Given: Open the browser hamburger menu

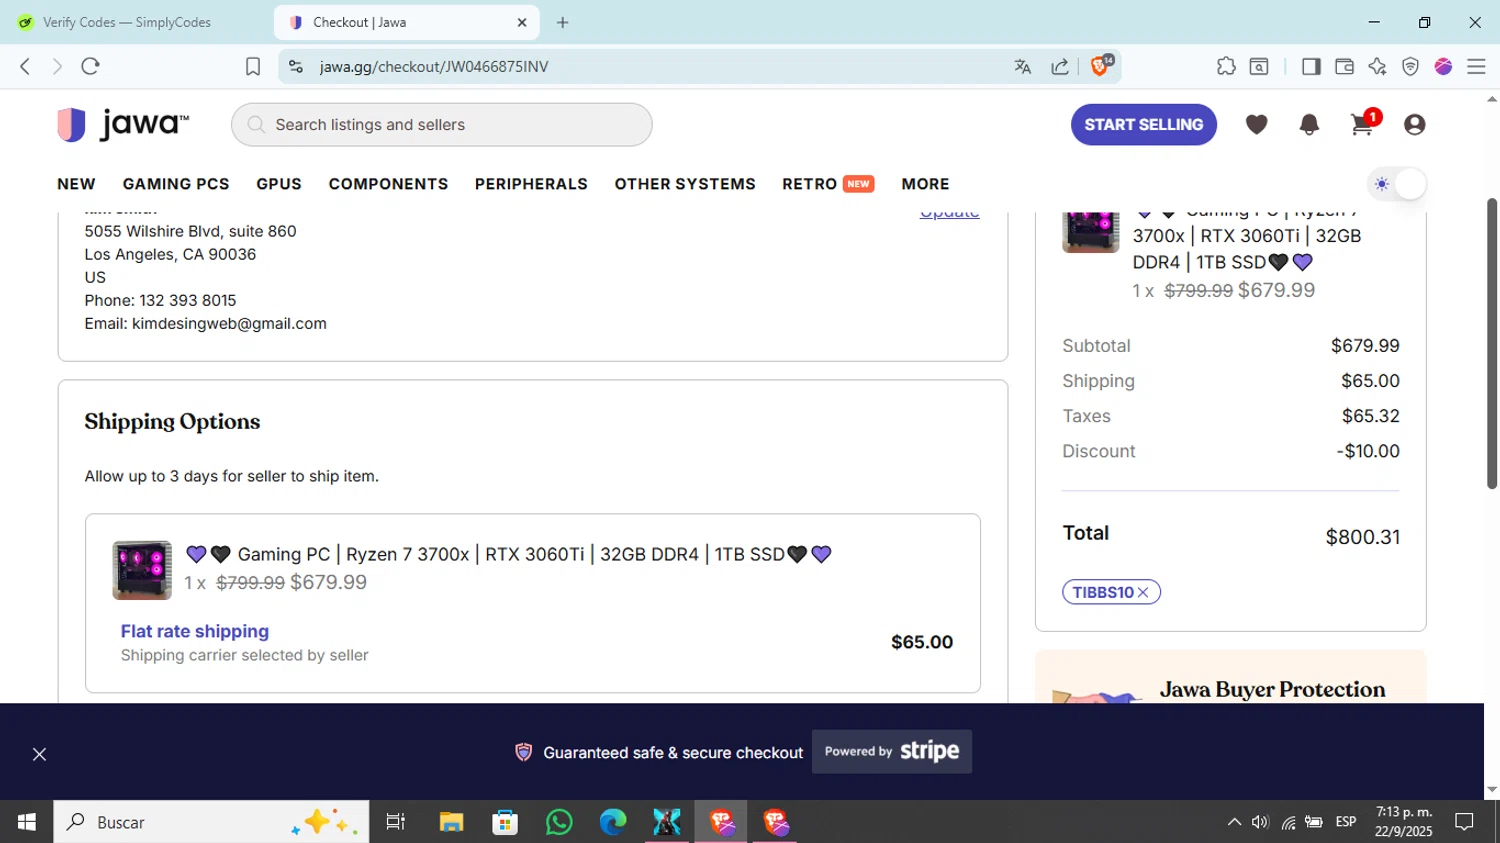Looking at the screenshot, I should click(x=1476, y=66).
